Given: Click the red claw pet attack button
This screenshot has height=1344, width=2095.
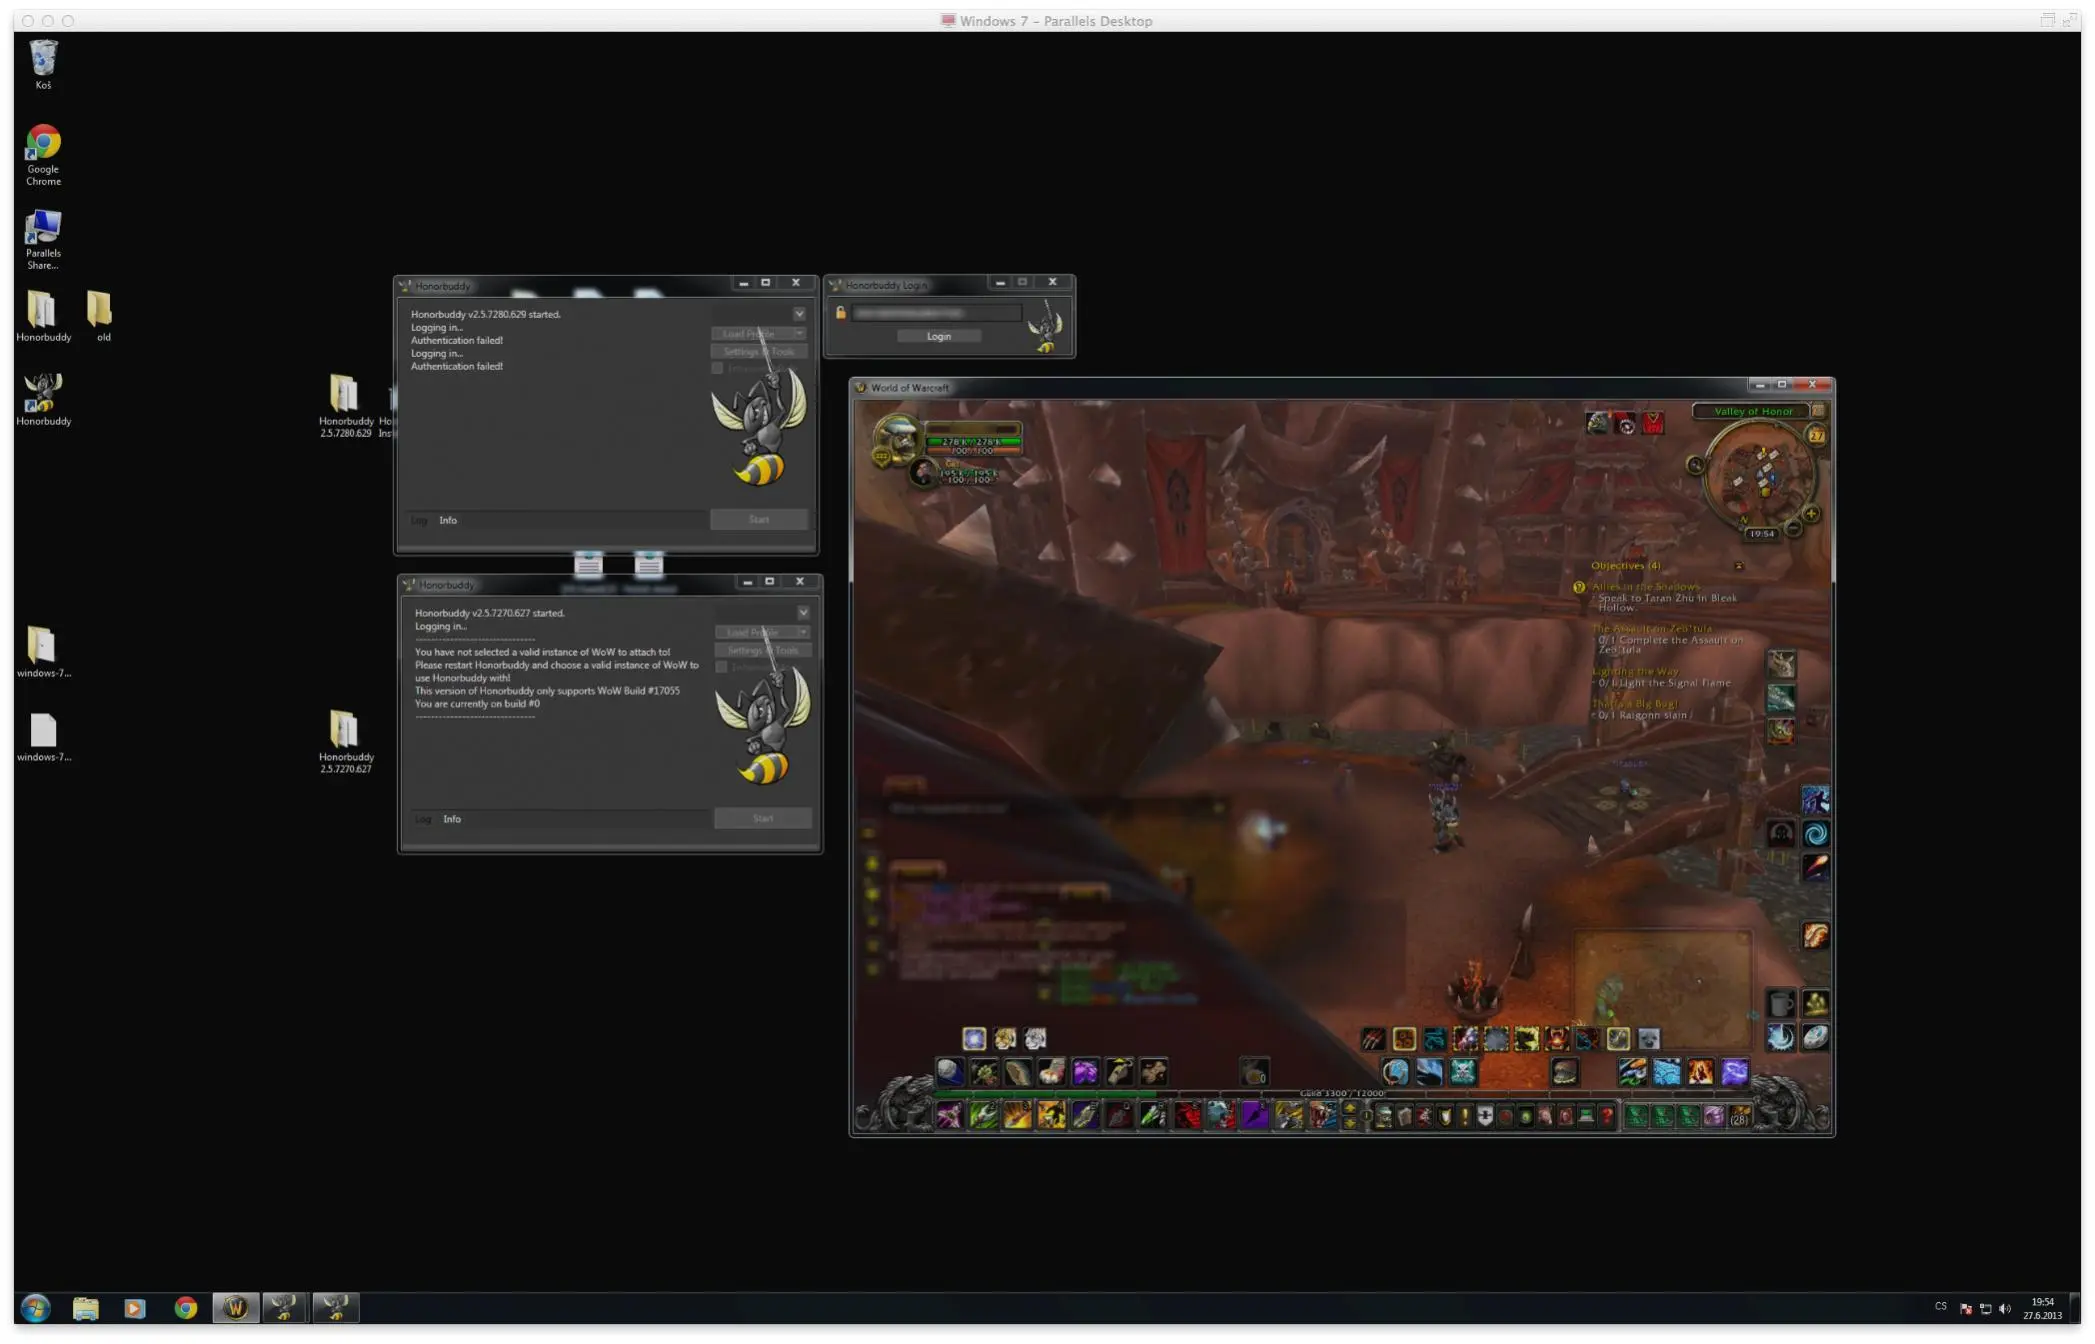Looking at the screenshot, I should 1373,1039.
